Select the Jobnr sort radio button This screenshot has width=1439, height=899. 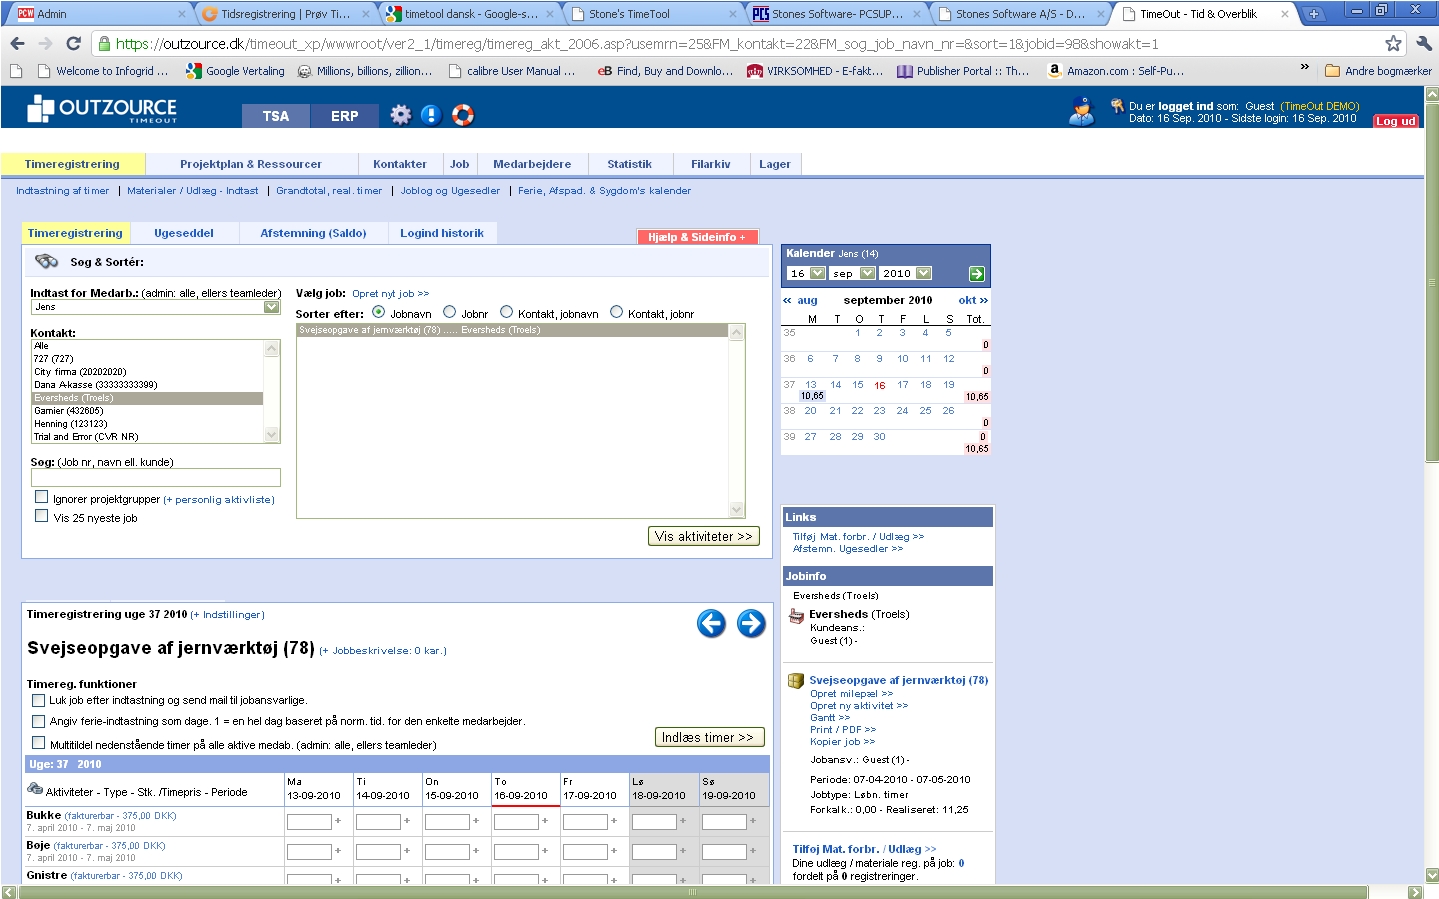coord(450,312)
